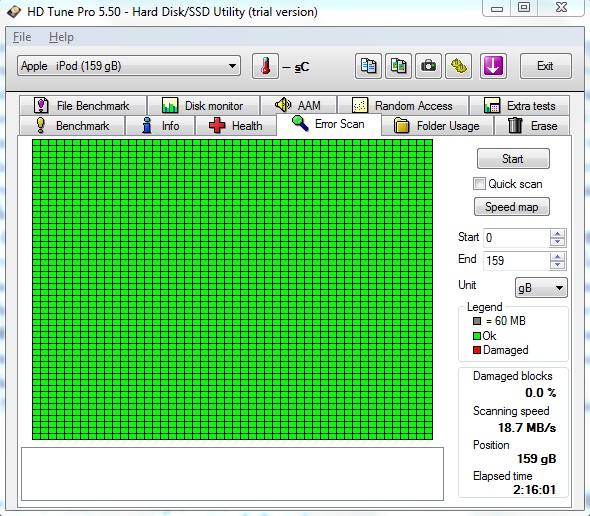The image size is (590, 516).
Task: Decrease the End value with down arrow
Action: [x=557, y=265]
